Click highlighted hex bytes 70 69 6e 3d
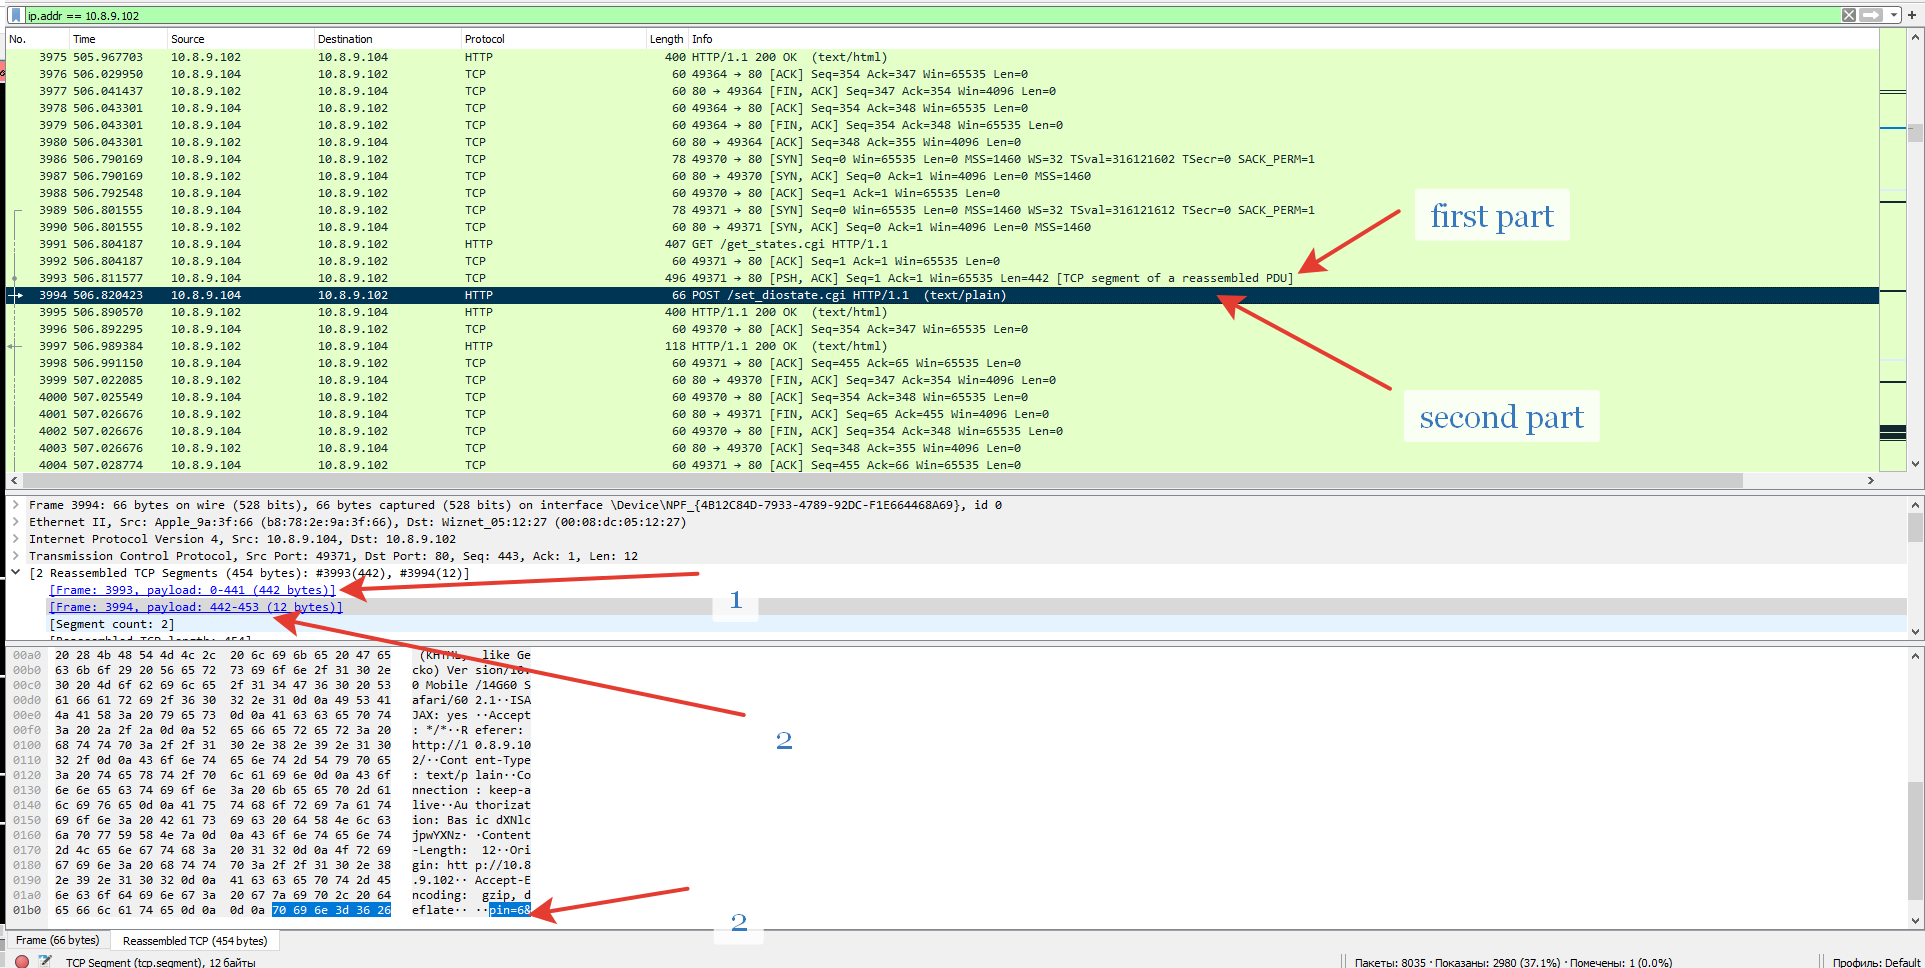 (x=331, y=910)
